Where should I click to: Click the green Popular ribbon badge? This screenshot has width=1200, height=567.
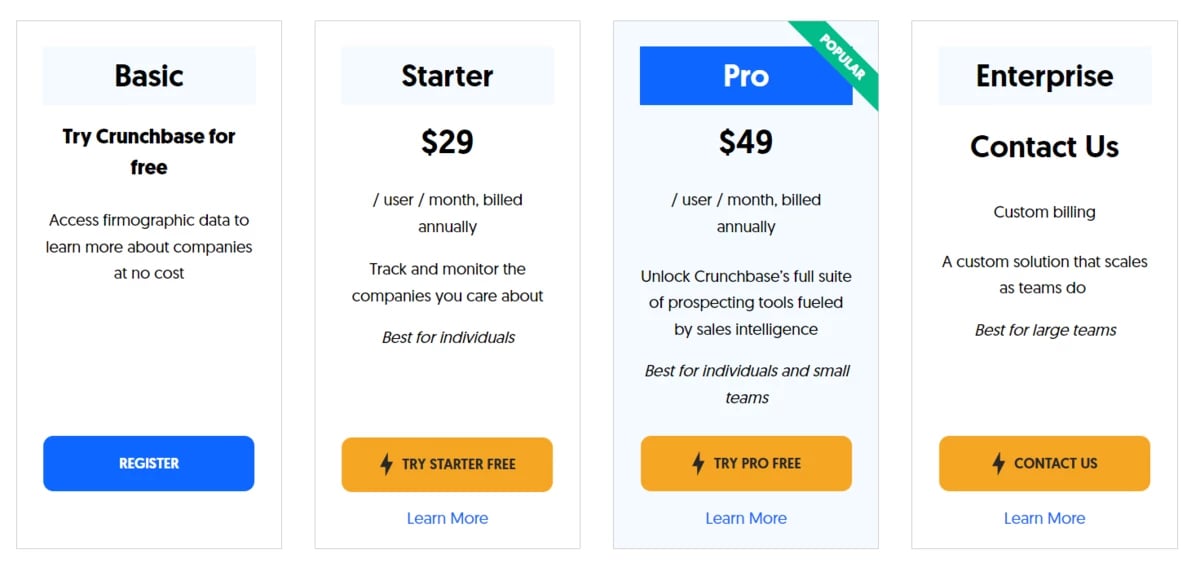[842, 57]
